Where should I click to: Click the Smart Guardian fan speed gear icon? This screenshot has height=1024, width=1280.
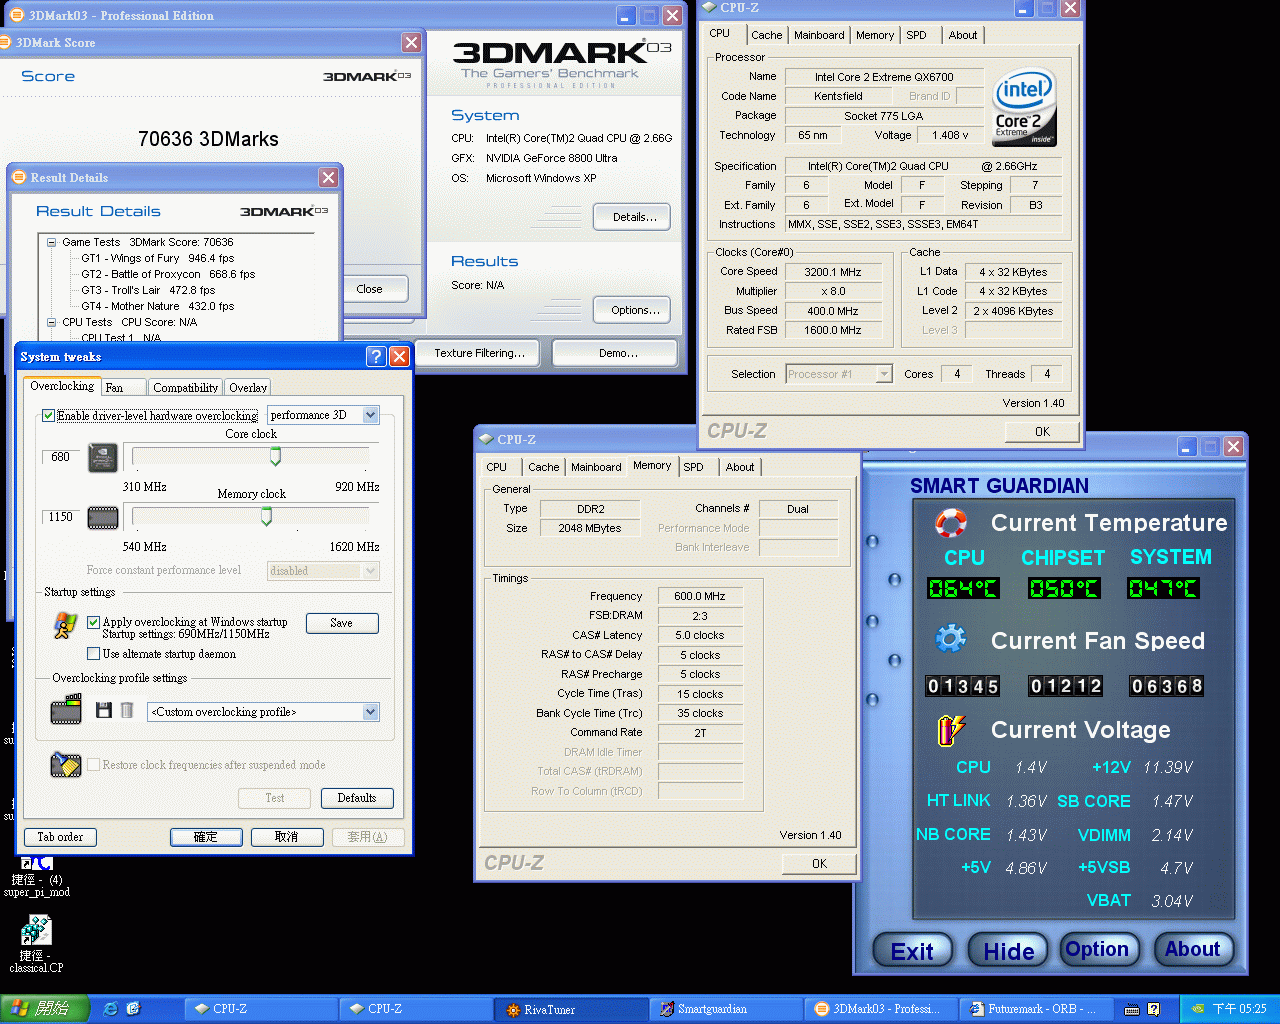click(x=951, y=639)
